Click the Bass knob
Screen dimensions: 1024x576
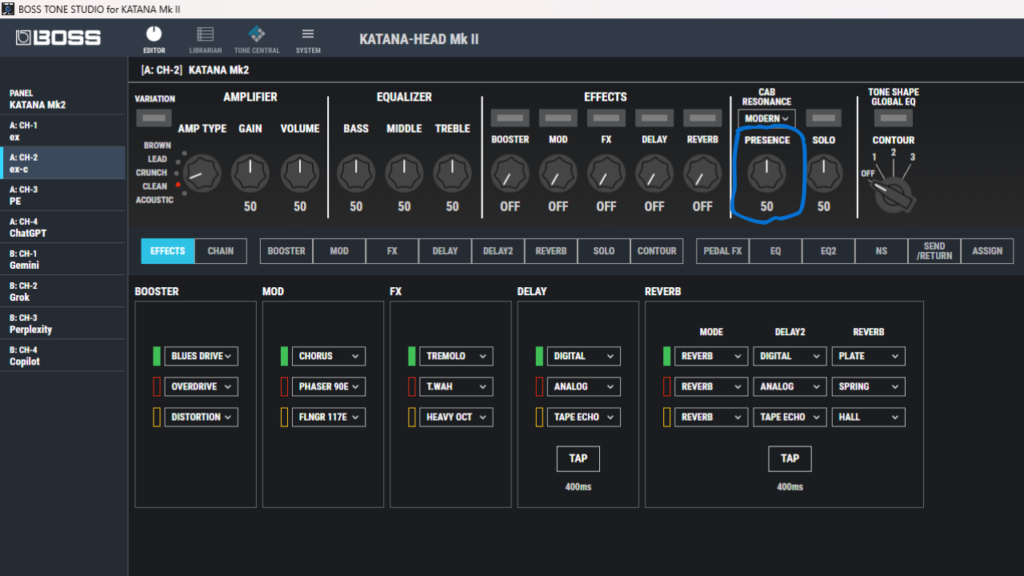[x=356, y=174]
